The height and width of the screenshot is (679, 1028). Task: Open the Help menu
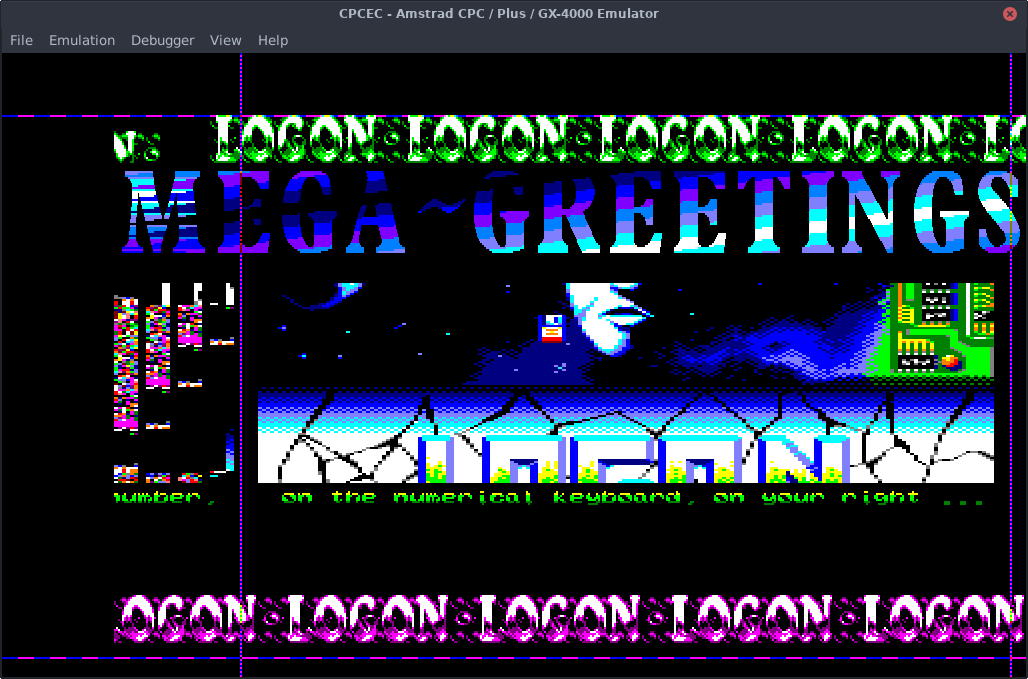coord(273,40)
